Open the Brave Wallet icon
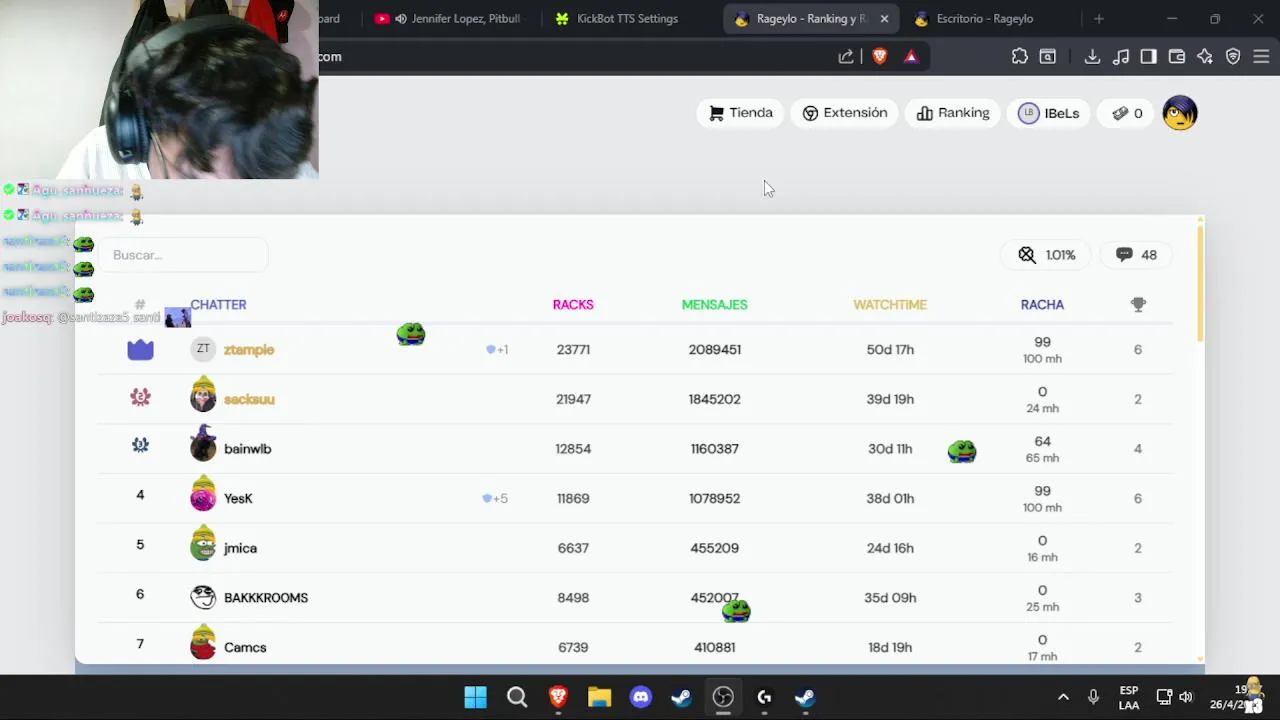This screenshot has width=1280, height=720. pos(1177,57)
